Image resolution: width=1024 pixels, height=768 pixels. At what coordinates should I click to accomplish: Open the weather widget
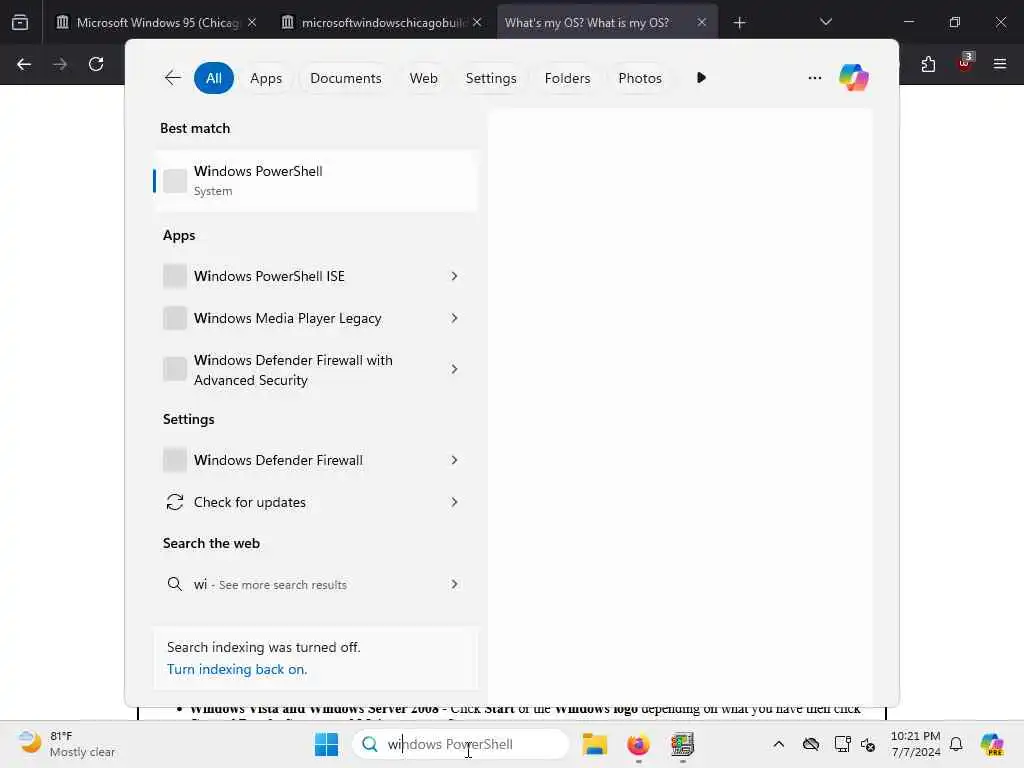click(66, 744)
